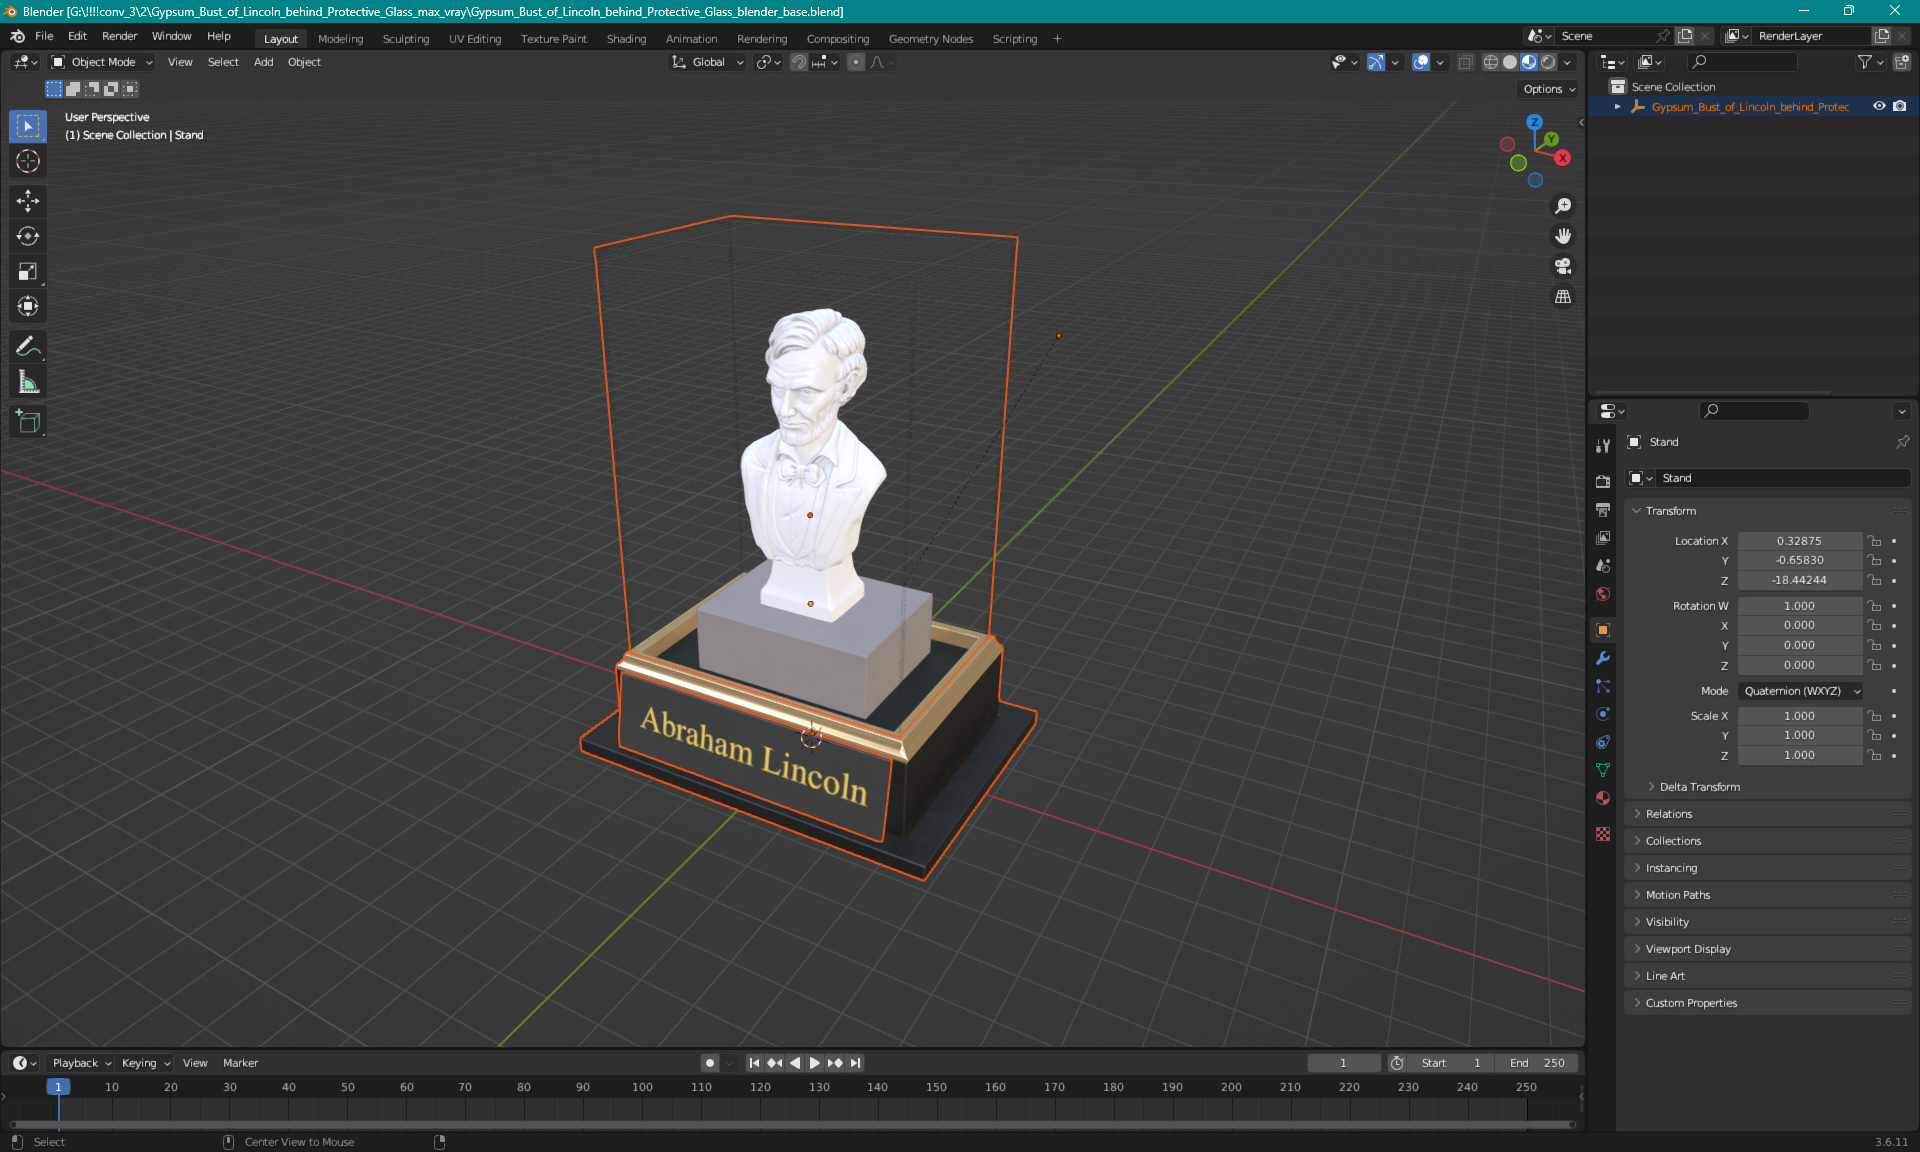Activate the Scale tool

(28, 271)
